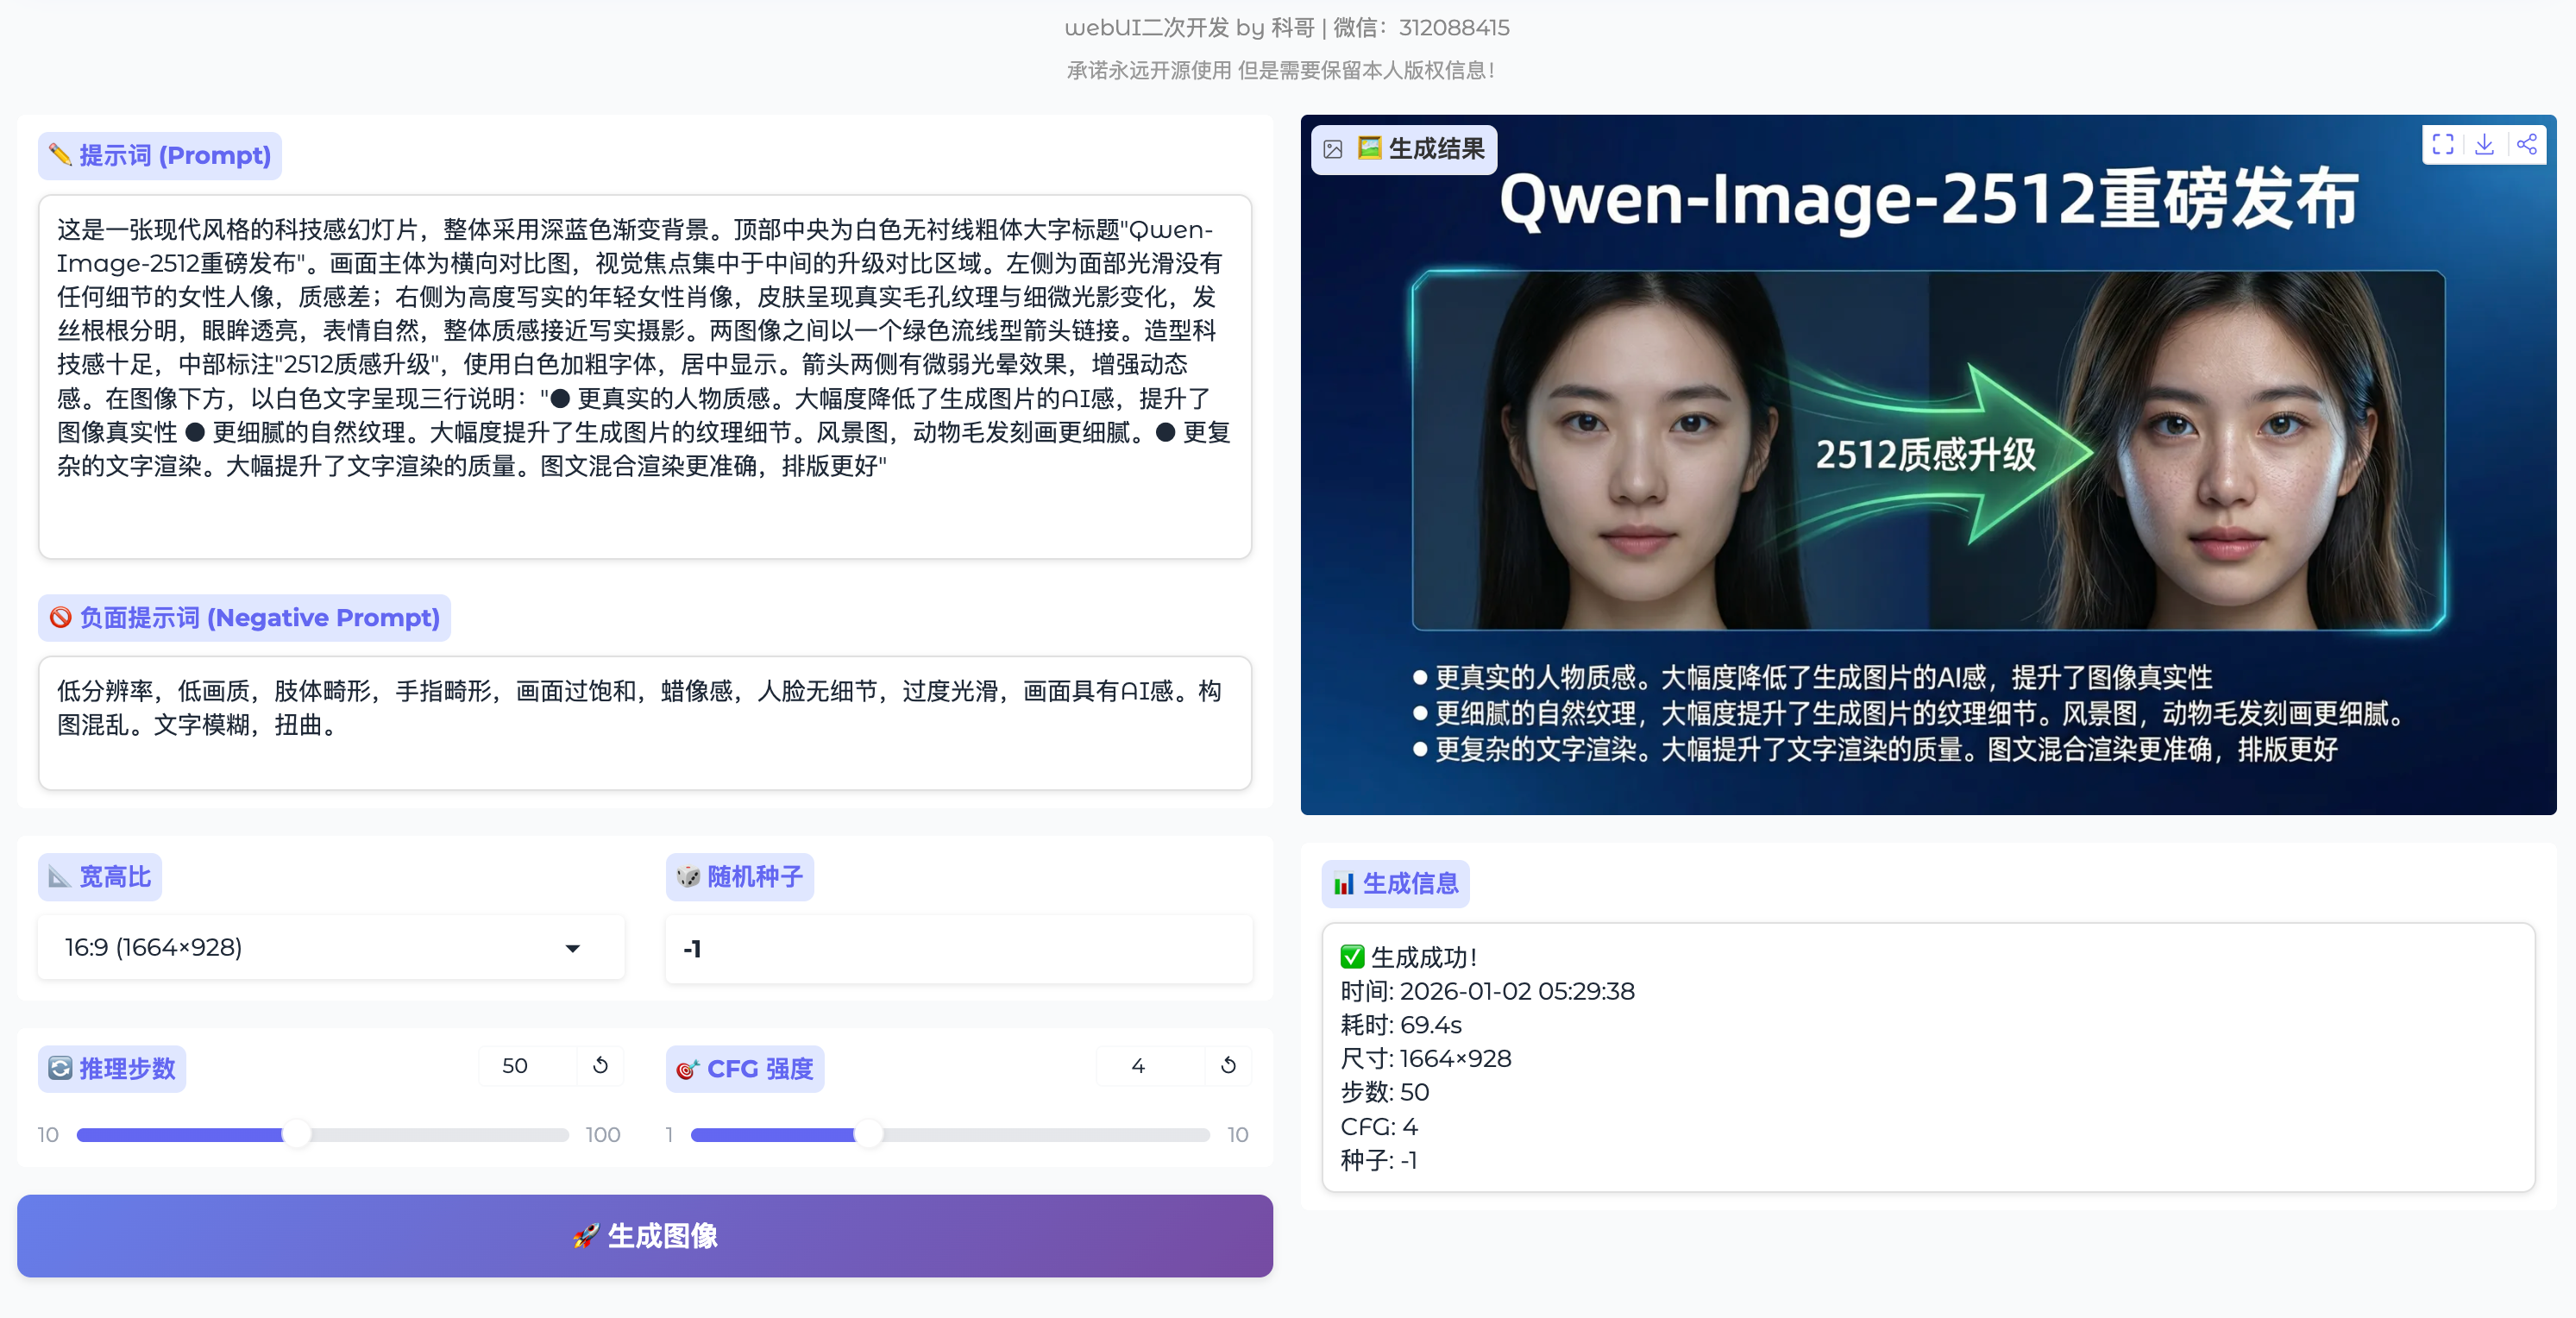
Task: Click the fullscreen icon on generated image
Action: tap(2442, 145)
